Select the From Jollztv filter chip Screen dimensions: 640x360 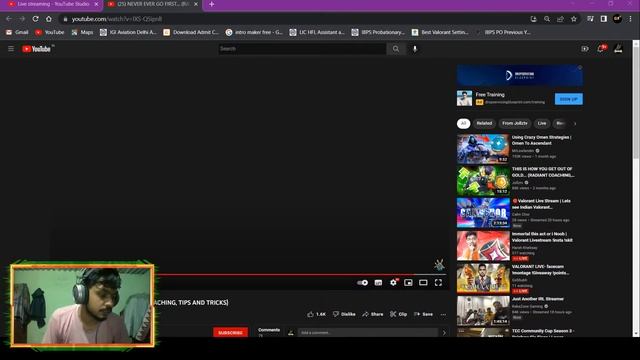(515, 123)
